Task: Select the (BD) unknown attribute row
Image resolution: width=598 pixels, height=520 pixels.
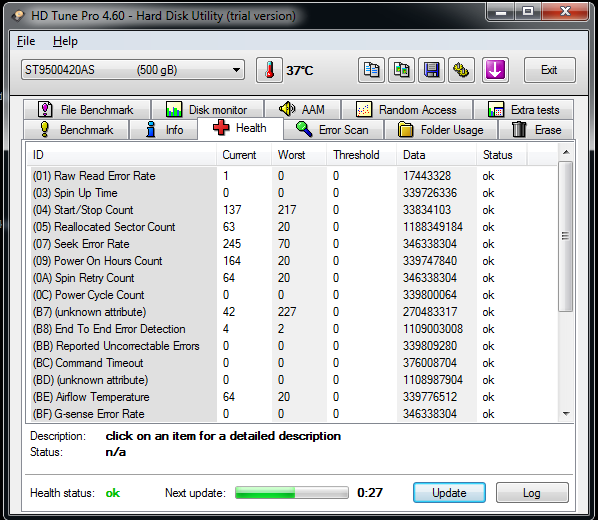Action: pyautogui.click(x=292, y=380)
